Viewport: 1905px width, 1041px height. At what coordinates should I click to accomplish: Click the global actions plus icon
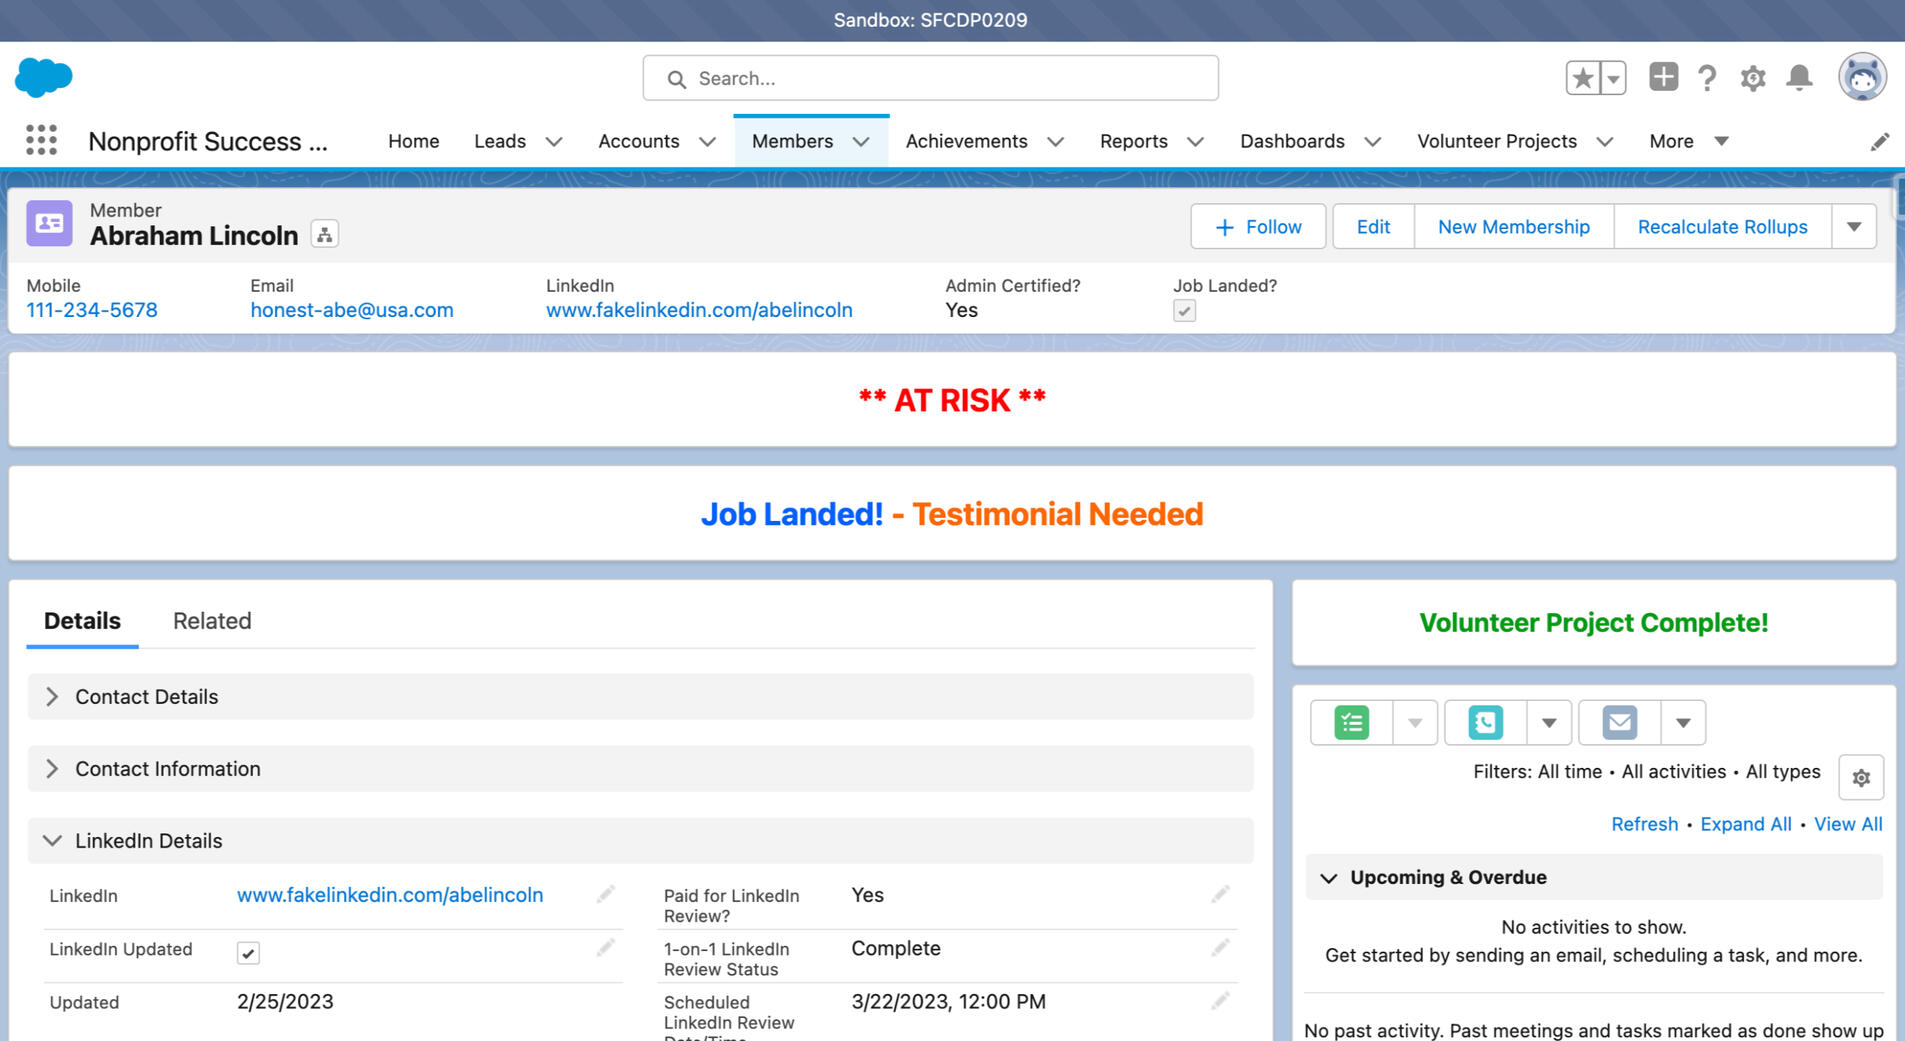(1663, 77)
